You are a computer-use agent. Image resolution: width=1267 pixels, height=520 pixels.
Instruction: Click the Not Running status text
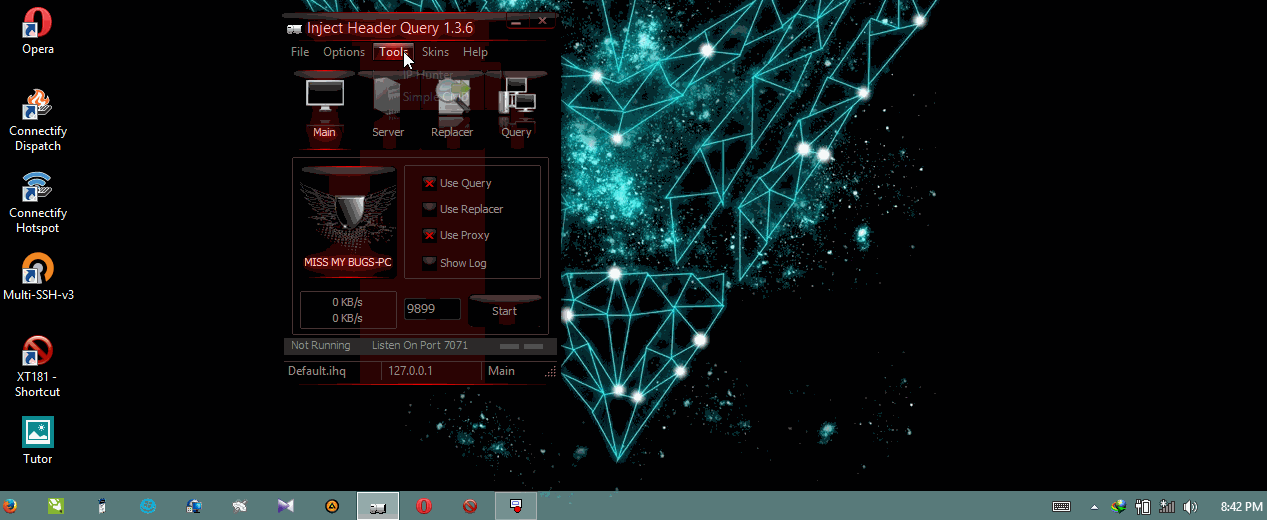point(321,345)
